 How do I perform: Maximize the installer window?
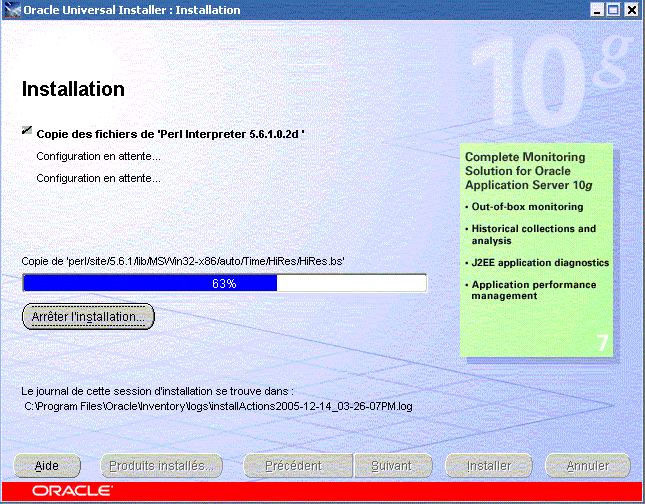click(614, 10)
